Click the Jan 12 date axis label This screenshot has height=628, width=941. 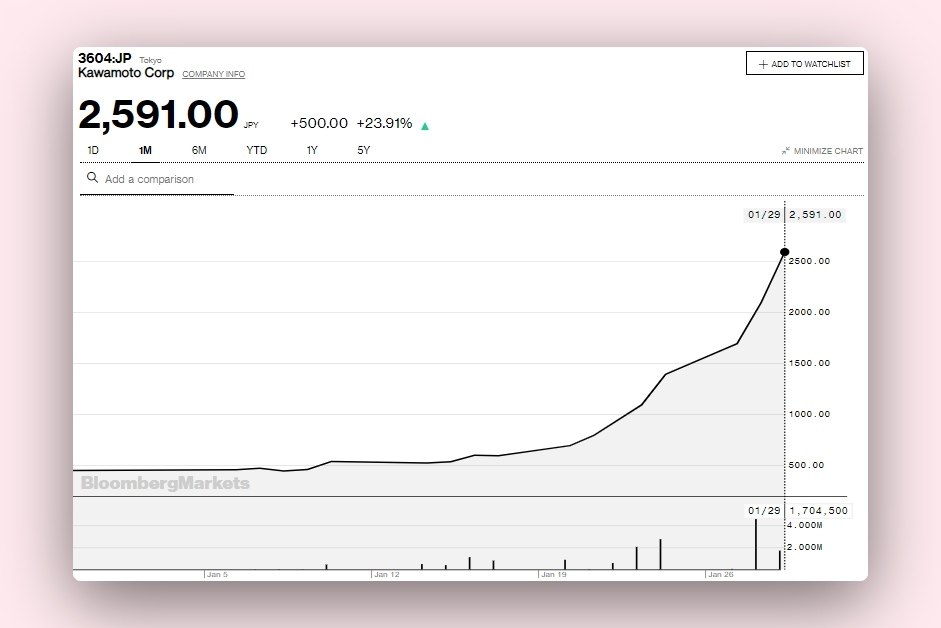pos(386,575)
